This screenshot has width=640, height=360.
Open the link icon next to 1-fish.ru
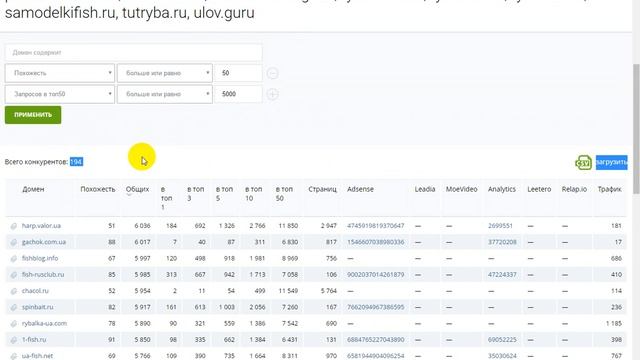pos(13,340)
